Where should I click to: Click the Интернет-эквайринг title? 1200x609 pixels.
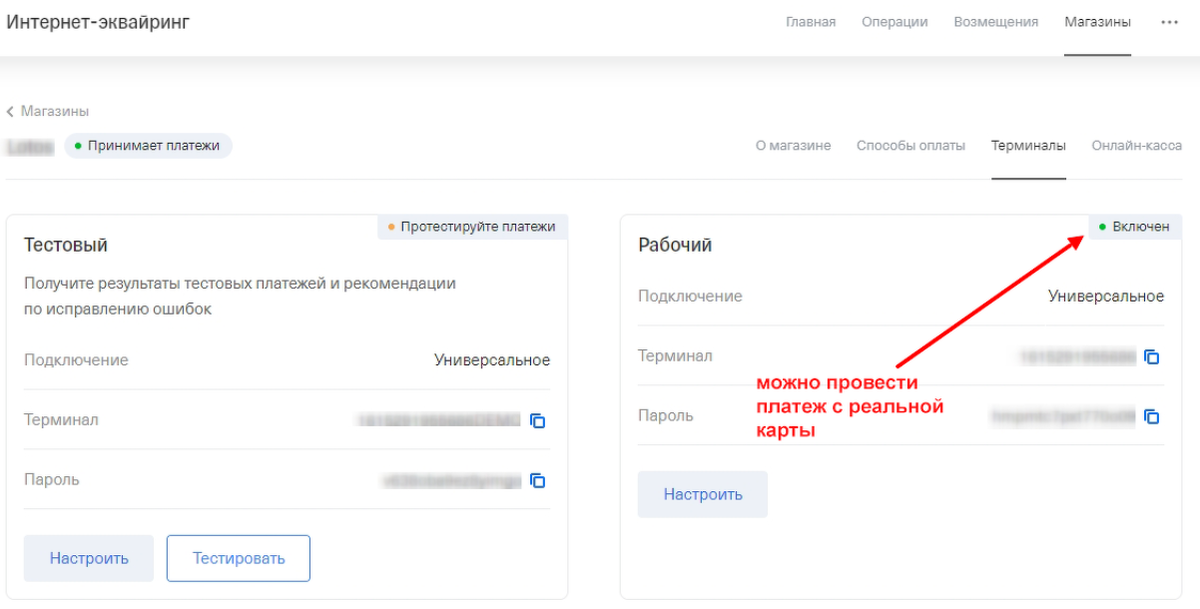(x=98, y=22)
